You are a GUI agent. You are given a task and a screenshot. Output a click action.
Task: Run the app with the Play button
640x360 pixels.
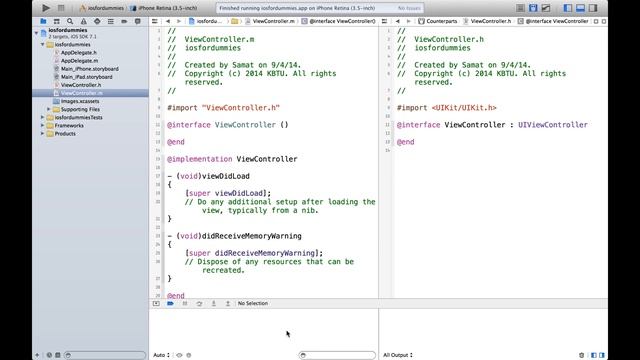point(46,8)
